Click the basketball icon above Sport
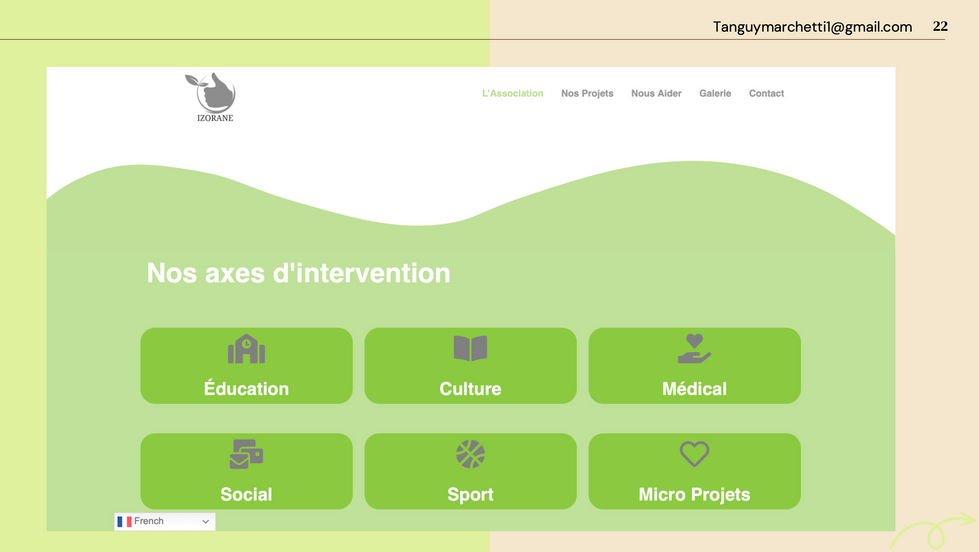This screenshot has height=552, width=979. (x=470, y=454)
